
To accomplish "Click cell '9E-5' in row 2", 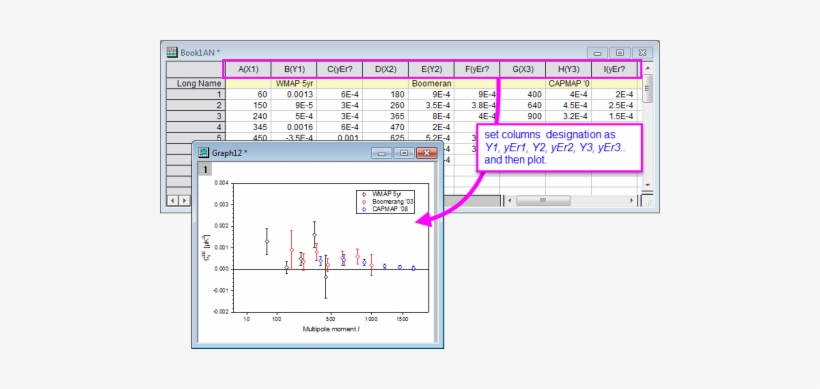I will pyautogui.click(x=294, y=105).
